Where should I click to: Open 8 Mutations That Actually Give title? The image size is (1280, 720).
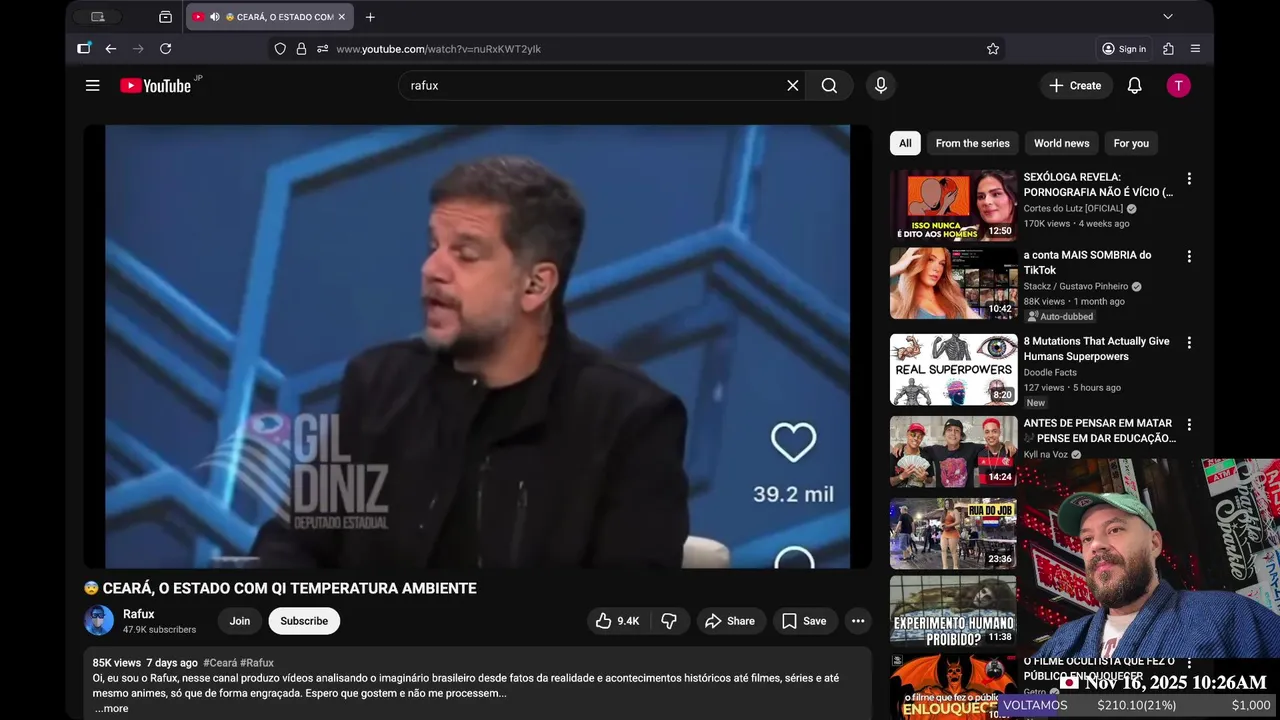pyautogui.click(x=1096, y=349)
